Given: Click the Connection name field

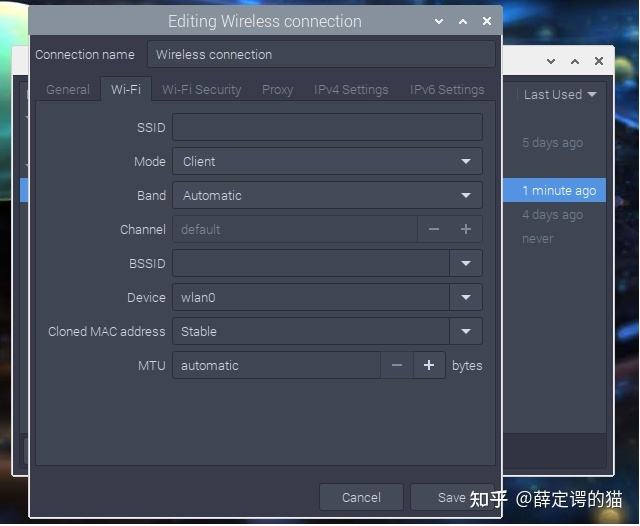Looking at the screenshot, I should [321, 54].
